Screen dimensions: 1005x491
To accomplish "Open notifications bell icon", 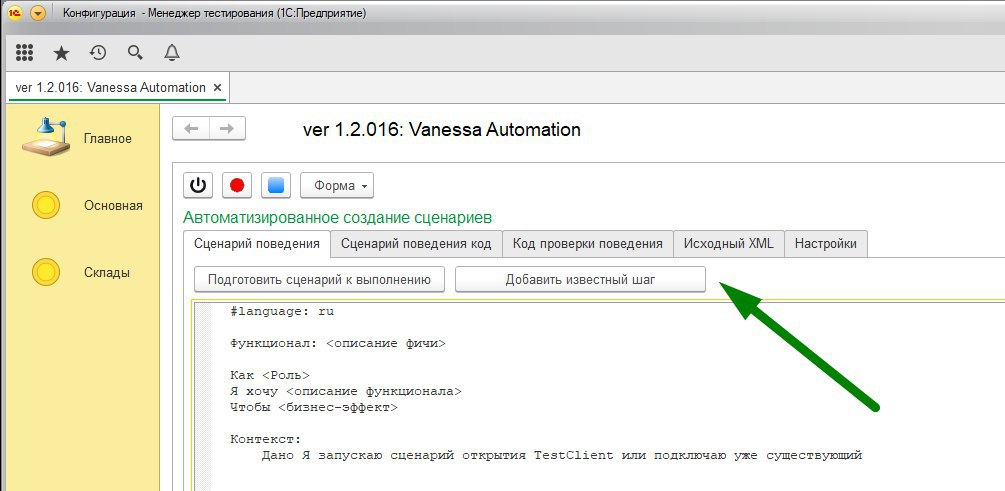I will pyautogui.click(x=172, y=53).
